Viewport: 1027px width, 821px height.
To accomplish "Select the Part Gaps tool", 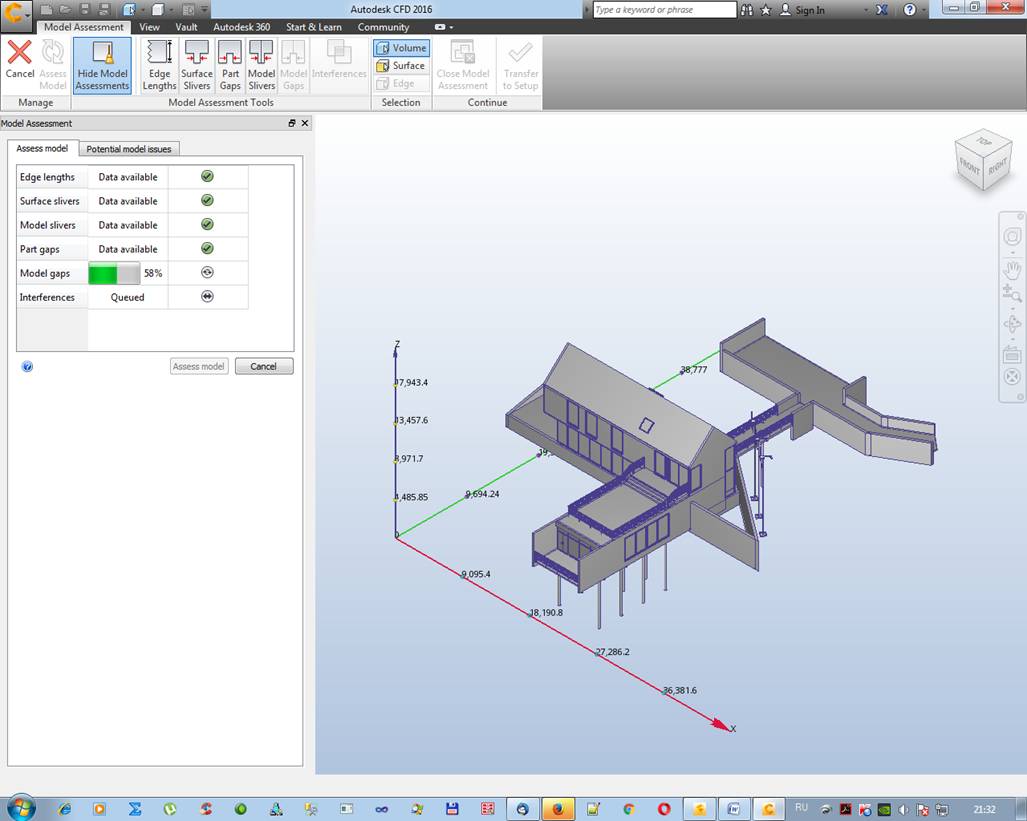I will click(230, 66).
